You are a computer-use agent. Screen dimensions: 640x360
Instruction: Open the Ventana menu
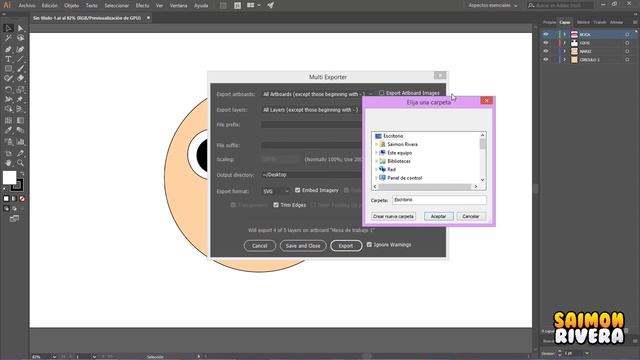178,6
